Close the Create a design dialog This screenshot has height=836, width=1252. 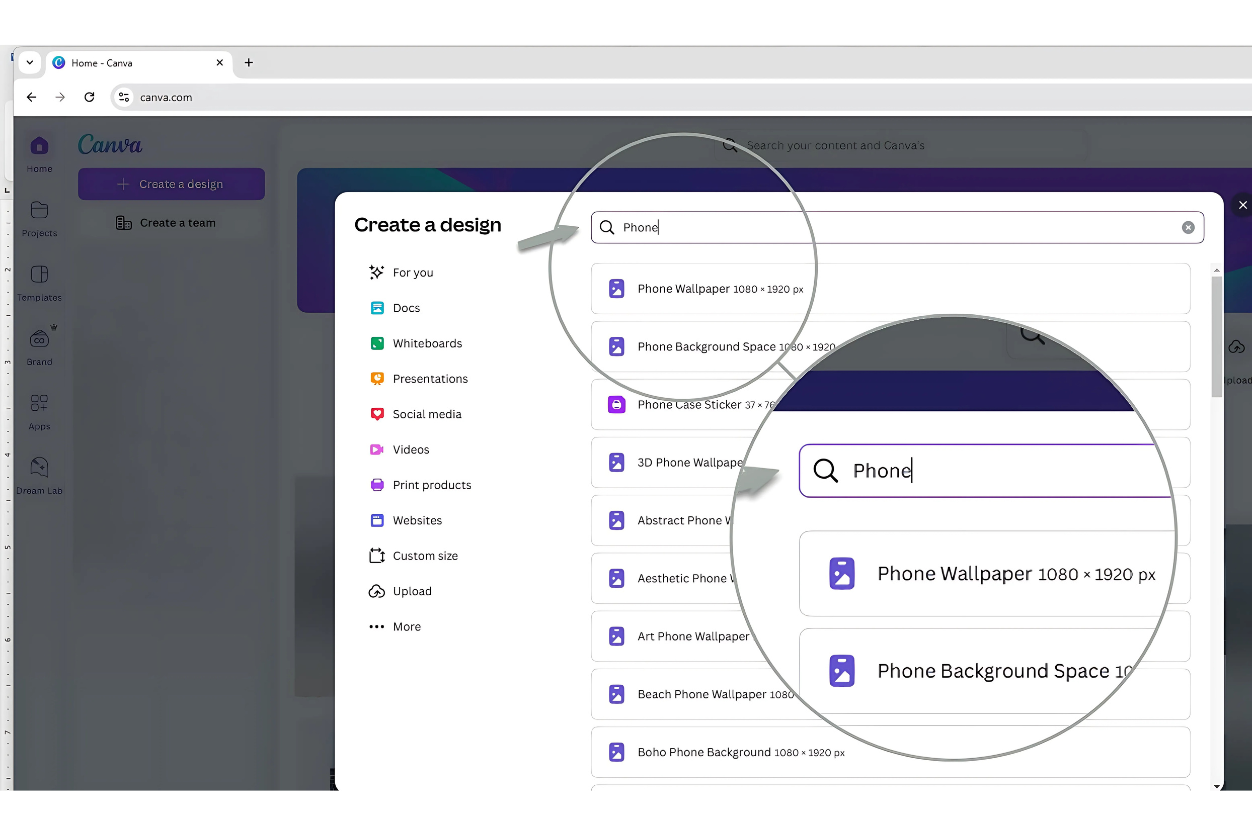(1243, 205)
